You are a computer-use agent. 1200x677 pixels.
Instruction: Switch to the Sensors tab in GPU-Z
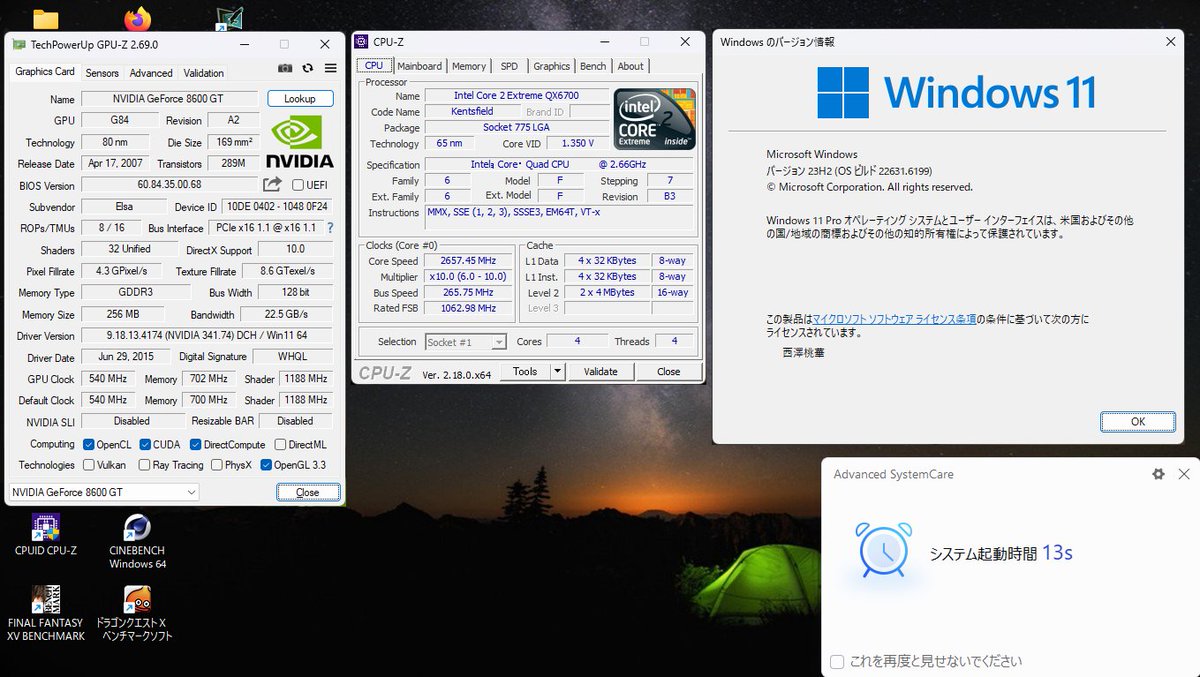pos(102,73)
